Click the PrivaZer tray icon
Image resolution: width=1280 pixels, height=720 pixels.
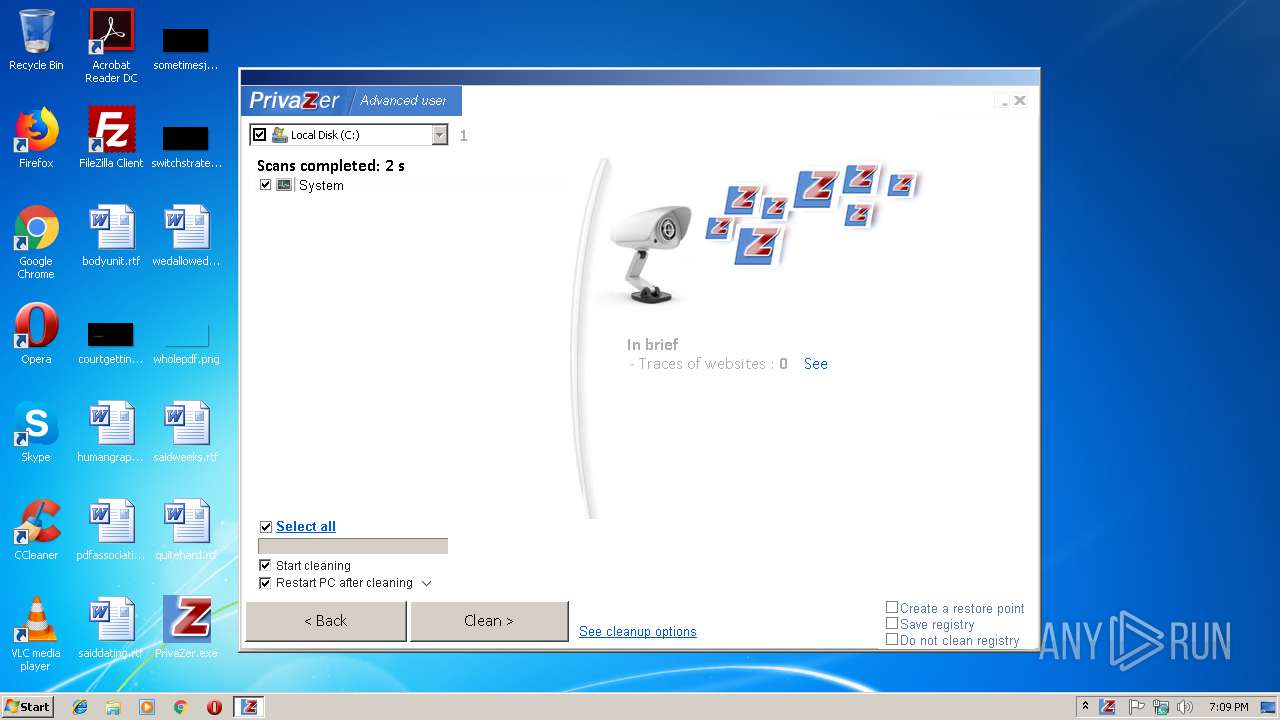1108,707
